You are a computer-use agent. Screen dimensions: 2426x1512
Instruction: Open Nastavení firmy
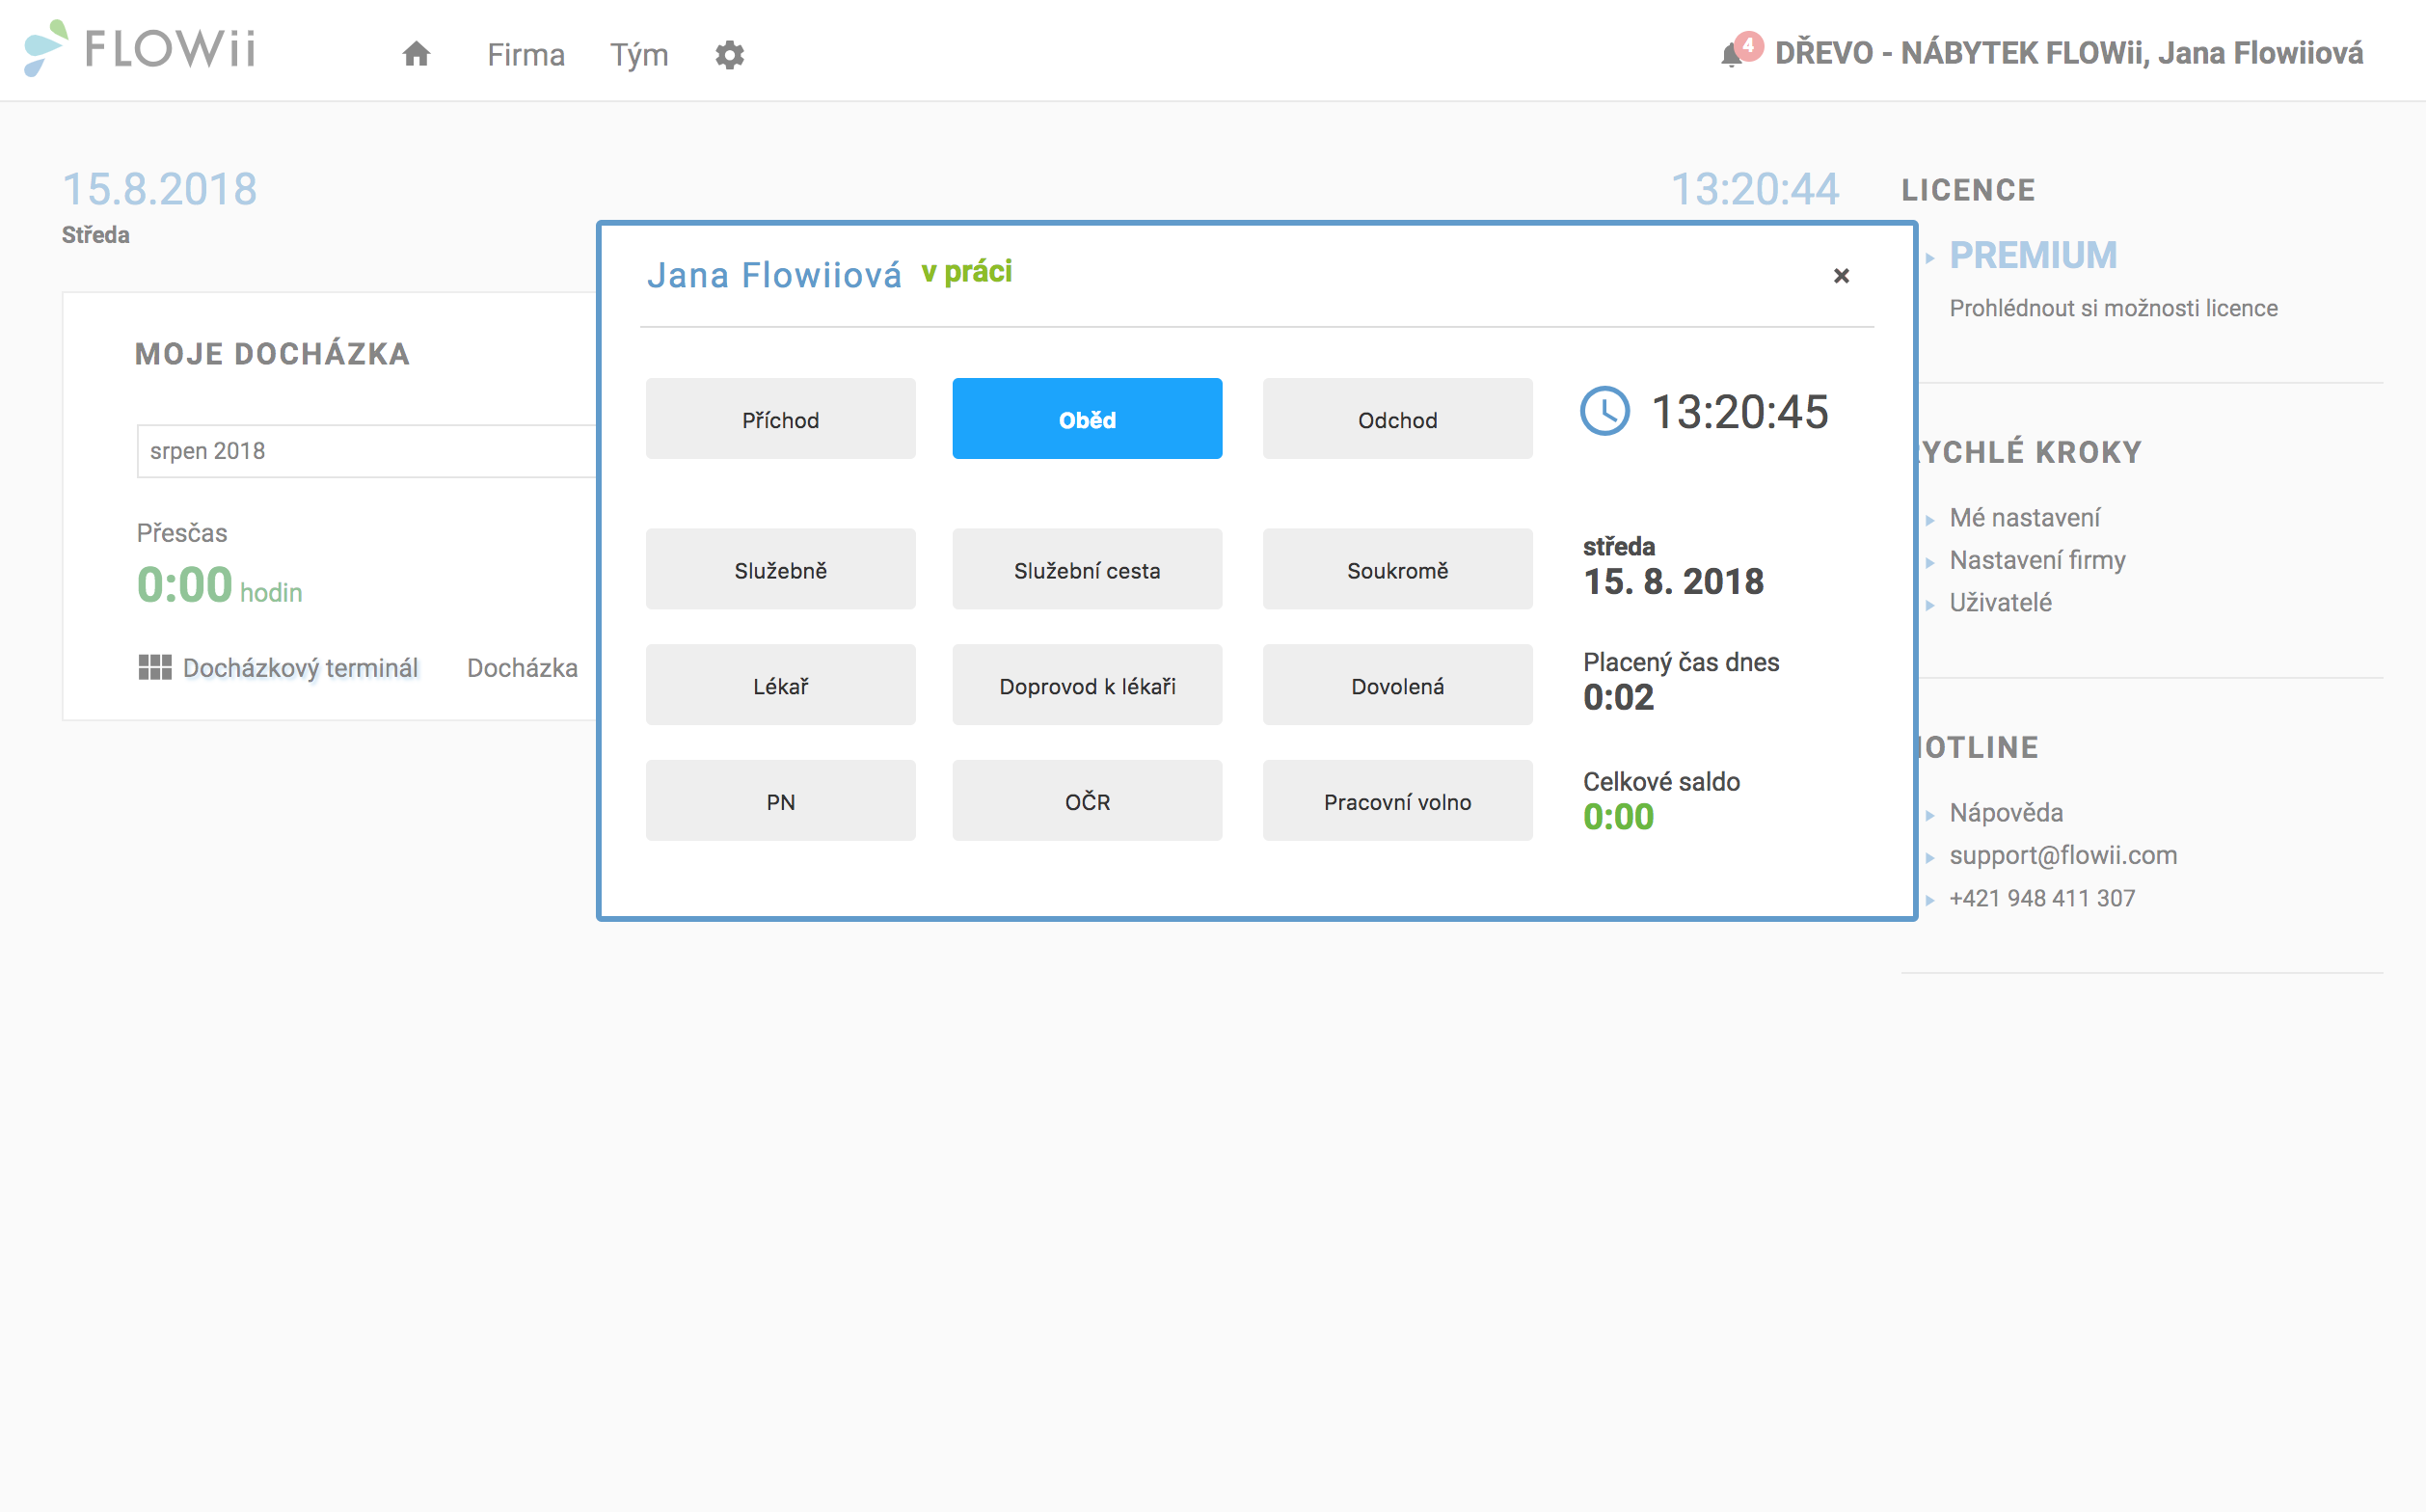click(x=2037, y=560)
